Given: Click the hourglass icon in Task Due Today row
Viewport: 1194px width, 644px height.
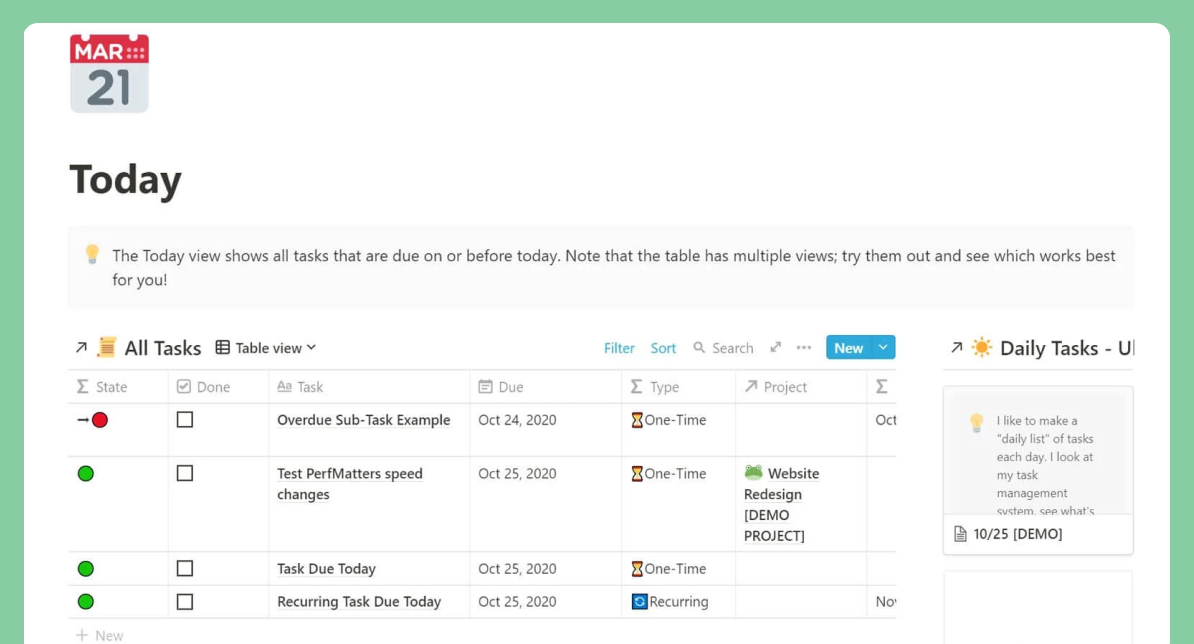Looking at the screenshot, I should (637, 569).
